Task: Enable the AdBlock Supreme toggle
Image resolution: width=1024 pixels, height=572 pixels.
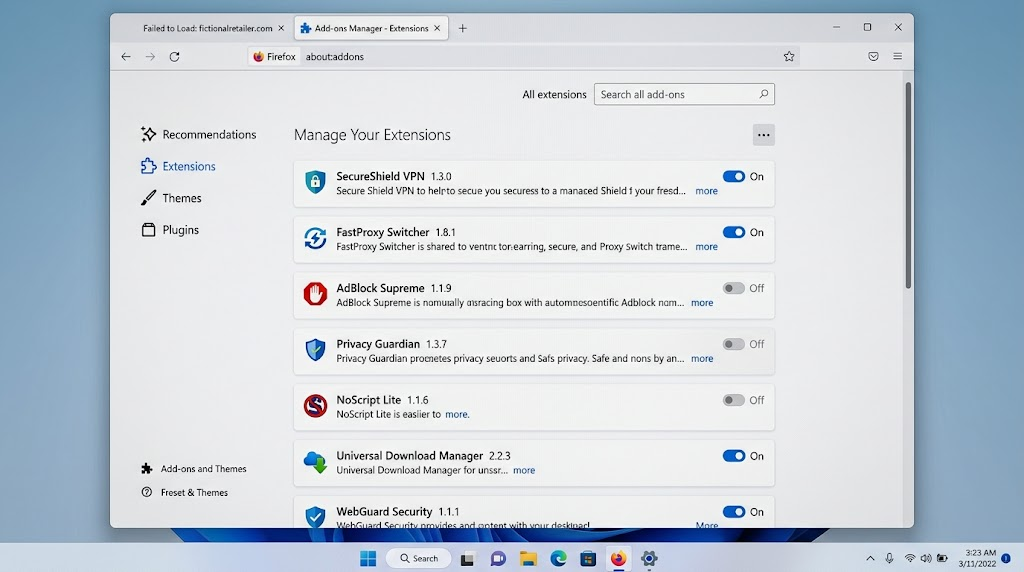Action: (x=733, y=288)
